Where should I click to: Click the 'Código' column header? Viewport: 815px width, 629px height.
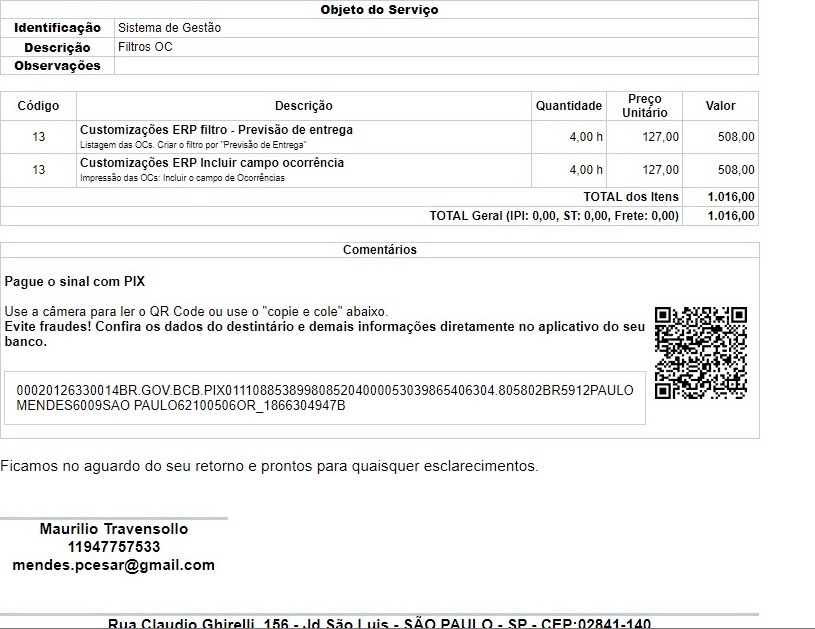[x=38, y=106]
